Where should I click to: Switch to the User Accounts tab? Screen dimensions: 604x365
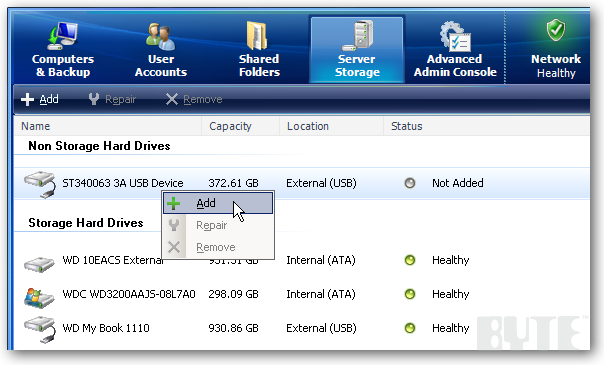coord(161,50)
